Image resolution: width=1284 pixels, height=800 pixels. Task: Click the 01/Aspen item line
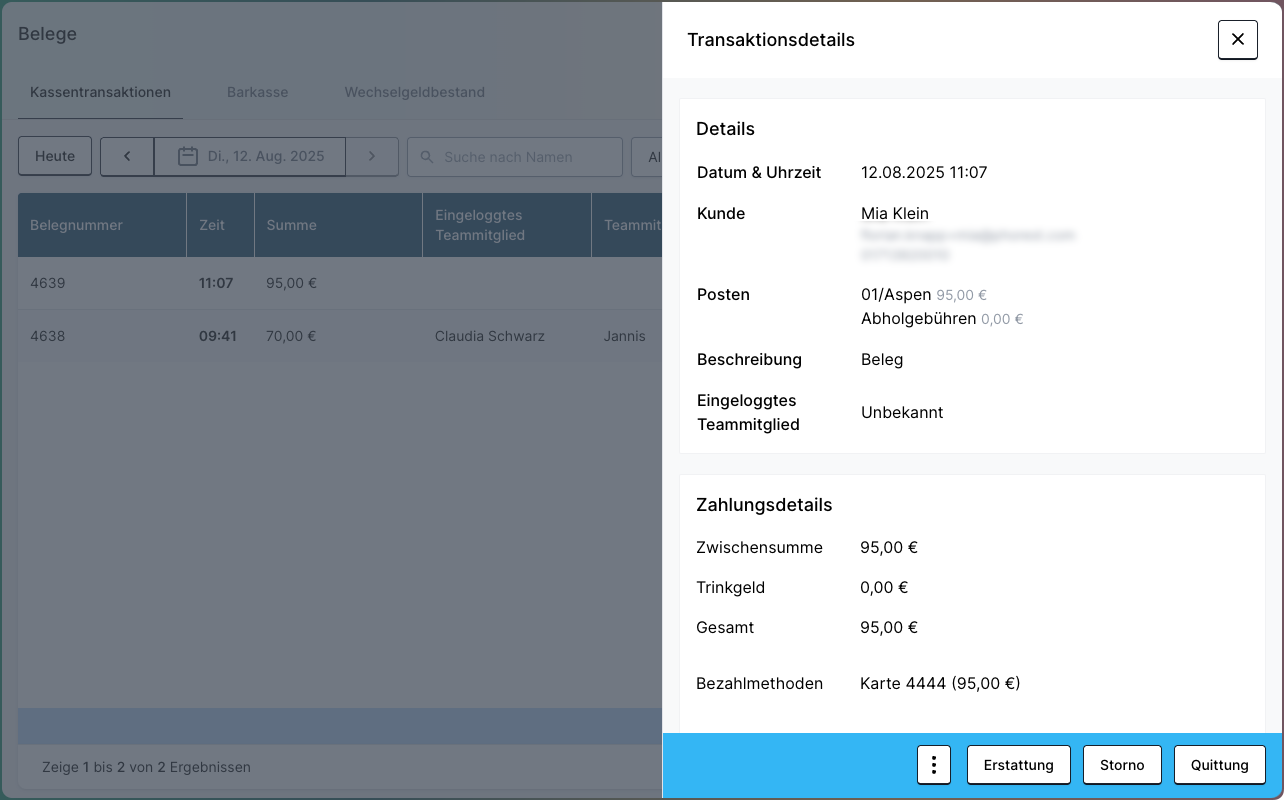click(923, 295)
